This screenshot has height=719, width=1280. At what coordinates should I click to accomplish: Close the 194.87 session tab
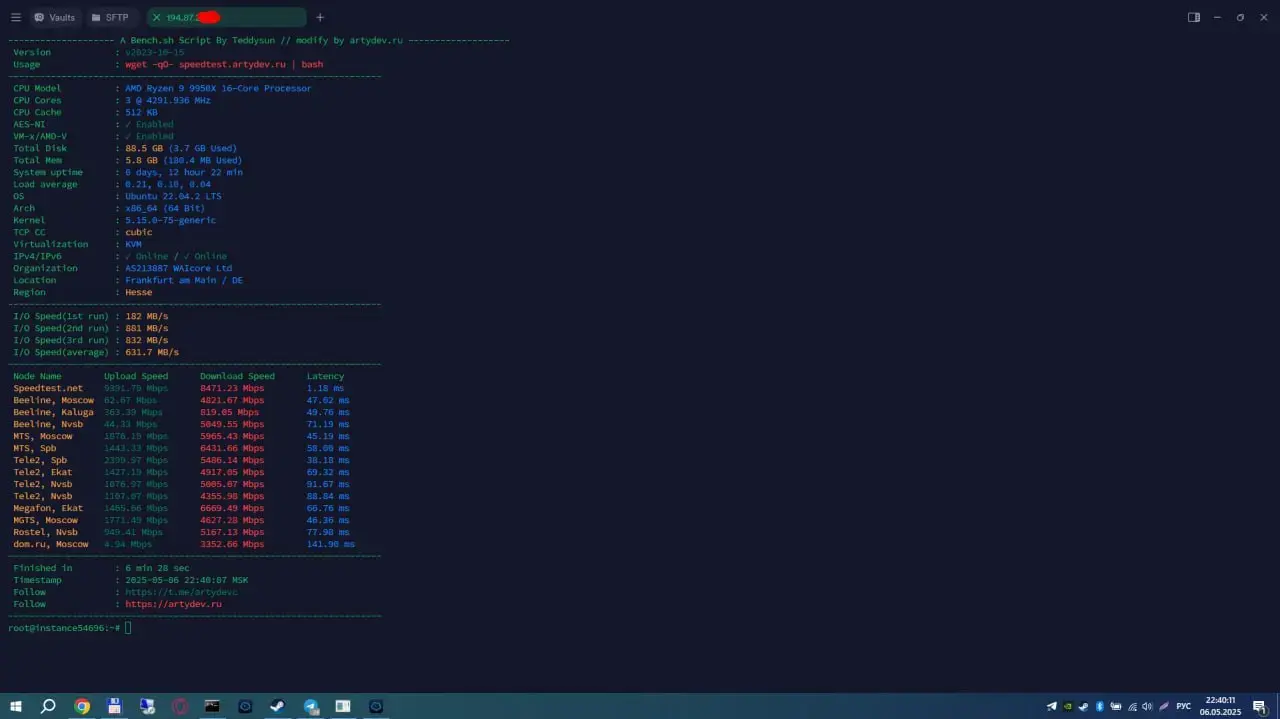coord(156,17)
